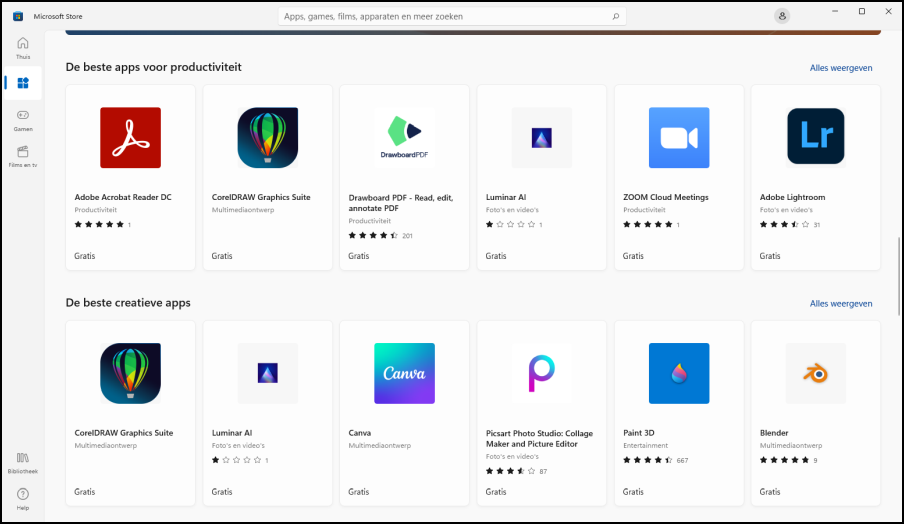The height and width of the screenshot is (524, 904).
Task: Show all productivity apps via Alles weergeven
Action: coord(841,67)
